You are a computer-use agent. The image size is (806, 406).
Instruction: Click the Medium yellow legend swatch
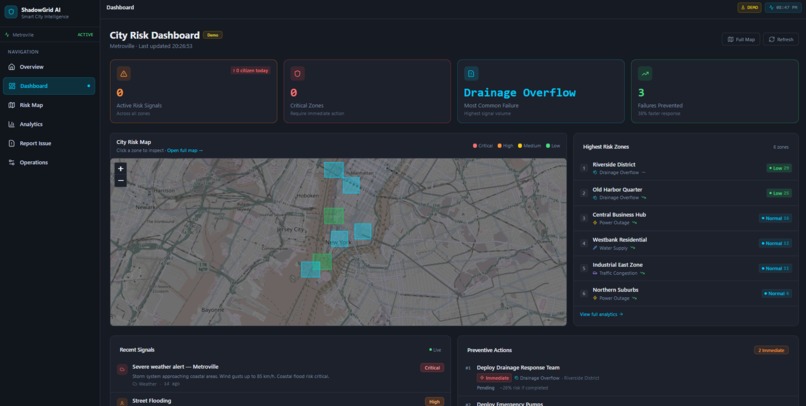click(520, 146)
